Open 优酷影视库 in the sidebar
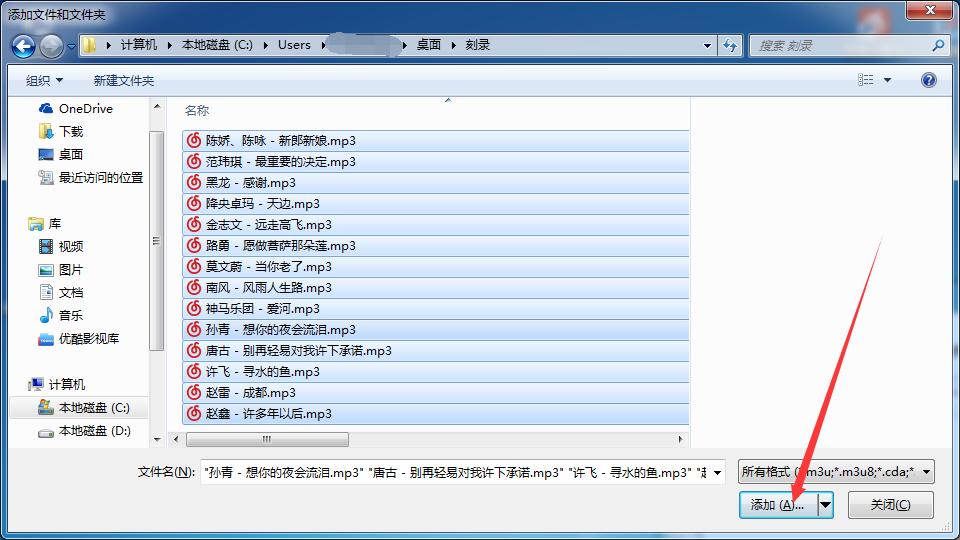Image resolution: width=960 pixels, height=540 pixels. [78, 339]
